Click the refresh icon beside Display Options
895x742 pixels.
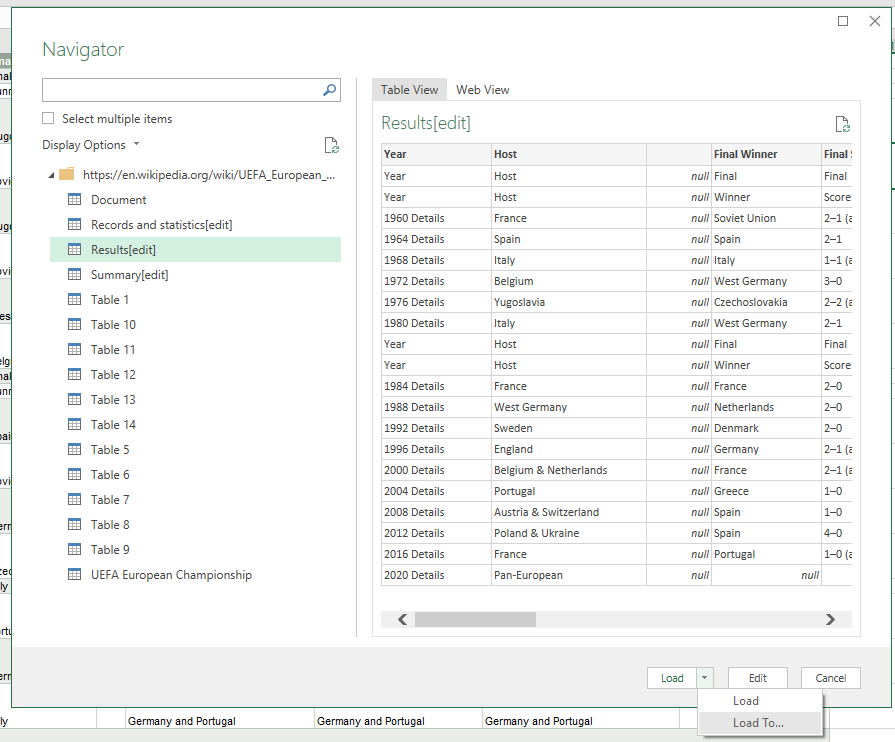tap(332, 146)
